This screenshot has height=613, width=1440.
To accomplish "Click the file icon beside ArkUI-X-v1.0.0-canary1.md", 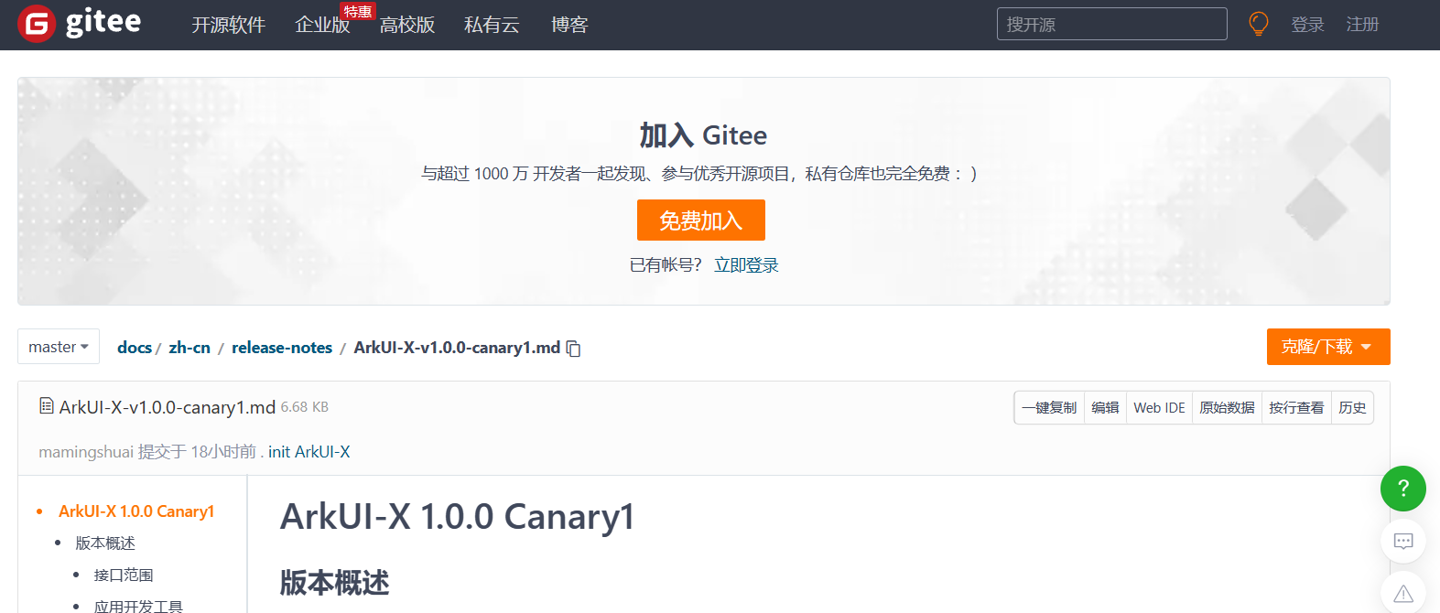I will tap(46, 406).
